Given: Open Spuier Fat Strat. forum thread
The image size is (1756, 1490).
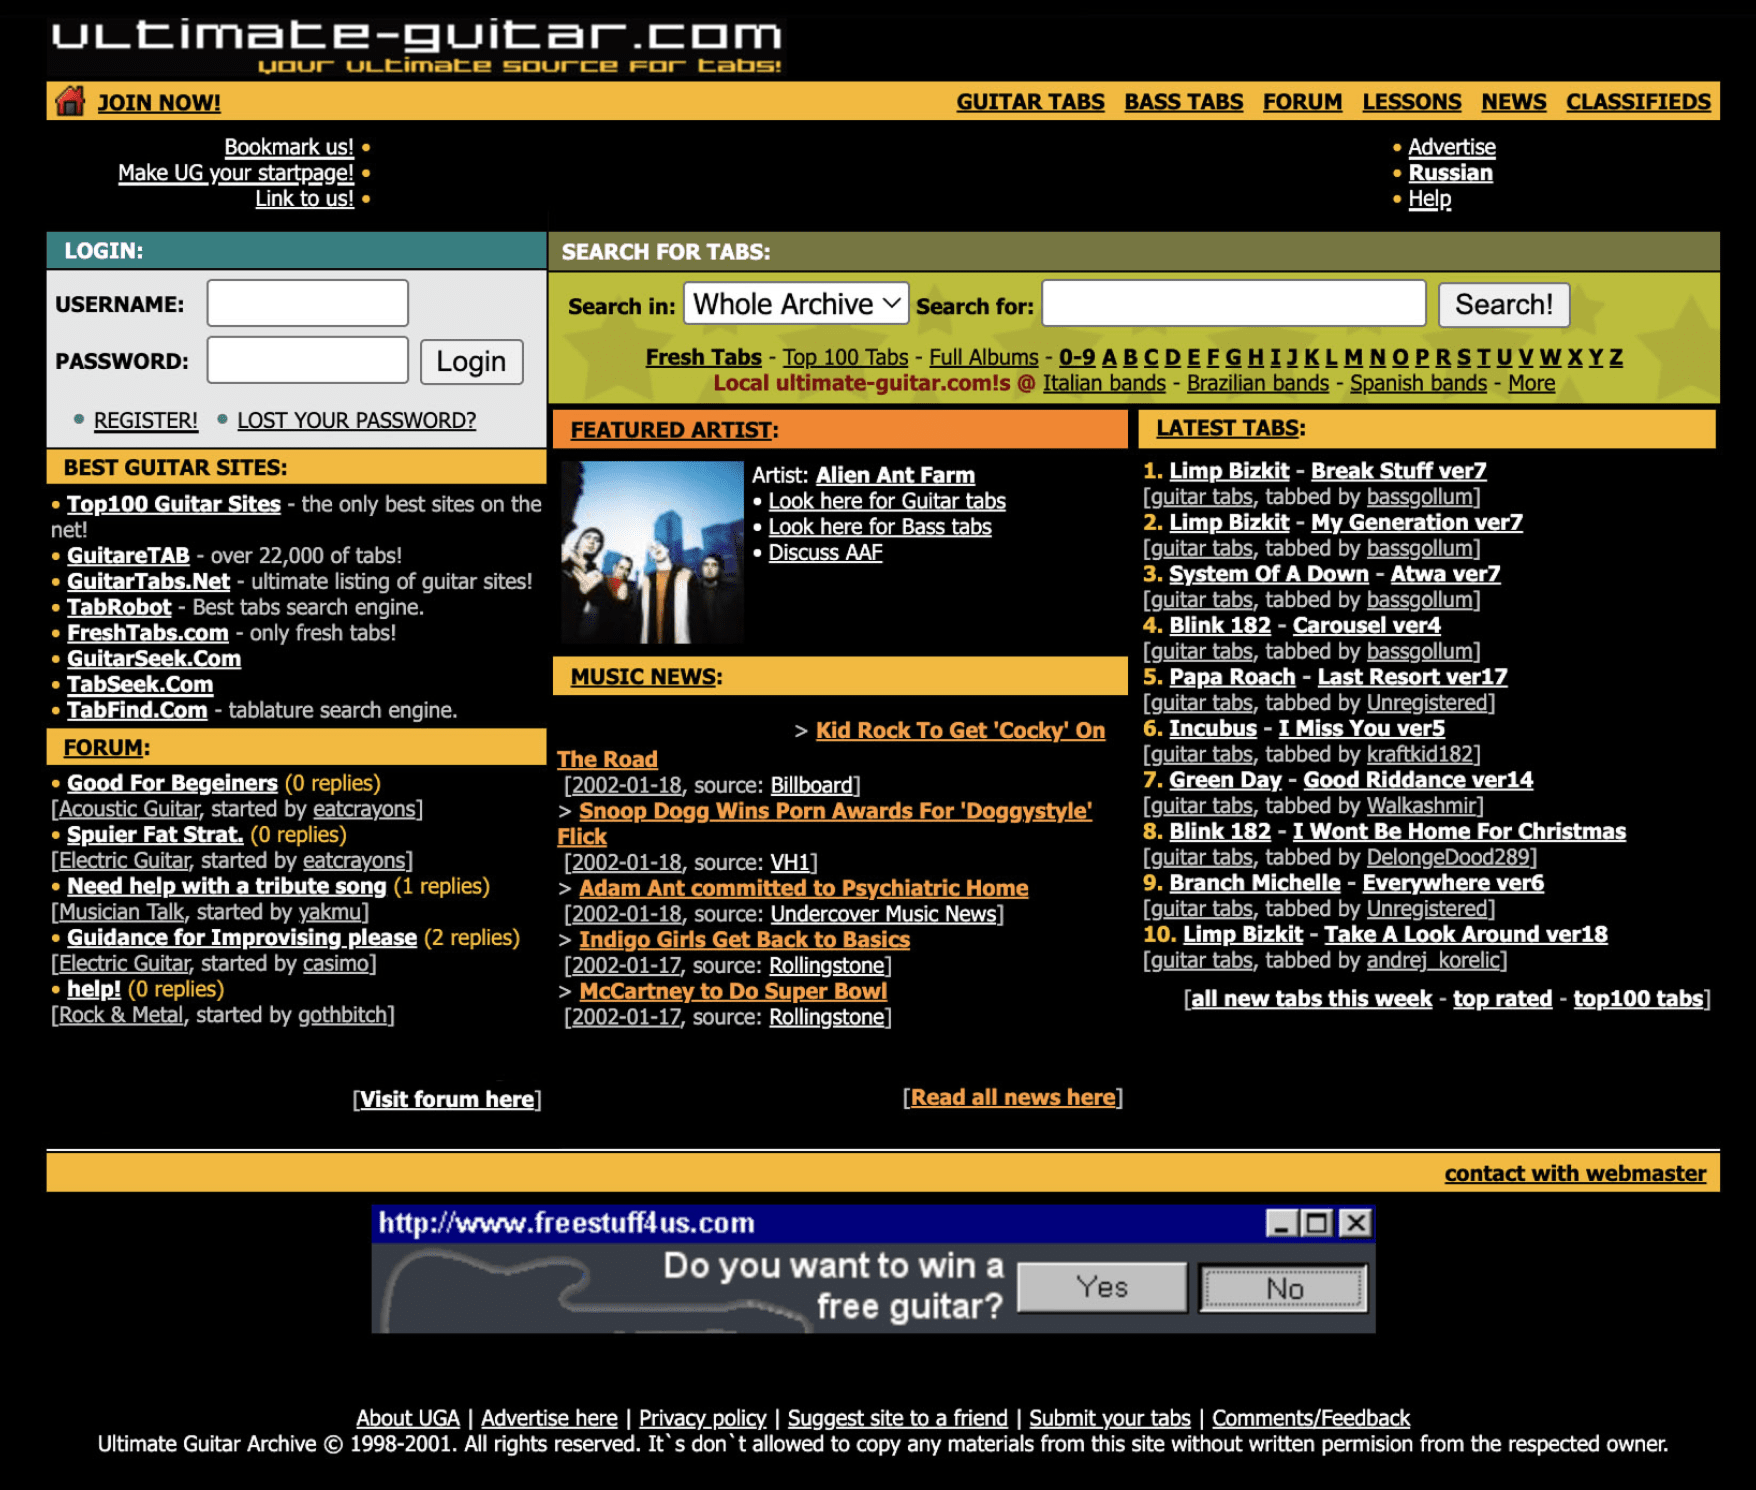Looking at the screenshot, I should tap(155, 834).
